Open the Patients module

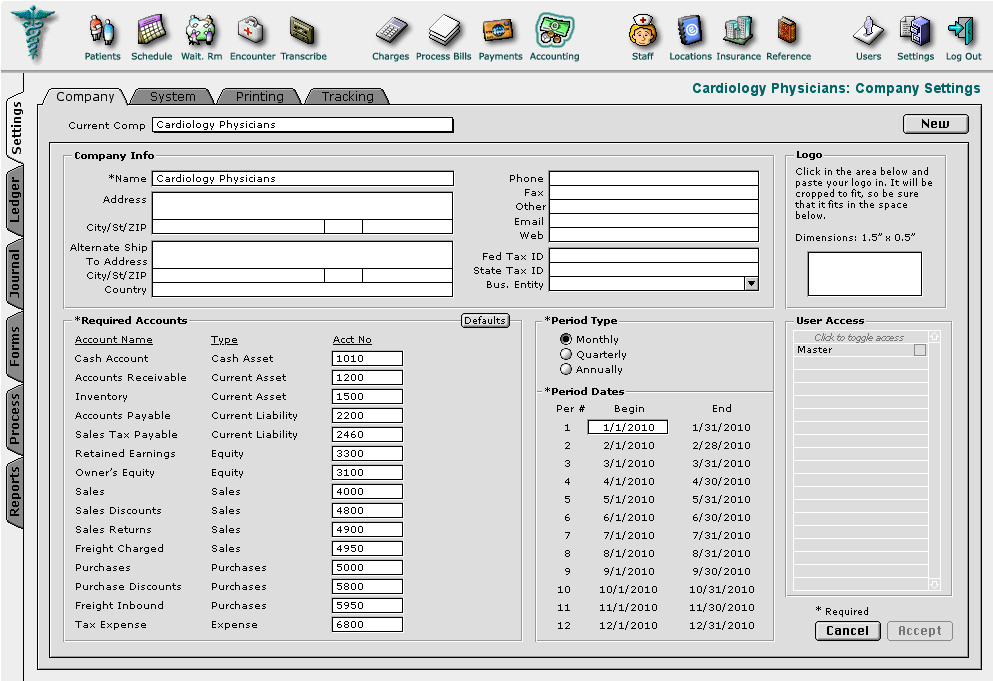(x=102, y=38)
